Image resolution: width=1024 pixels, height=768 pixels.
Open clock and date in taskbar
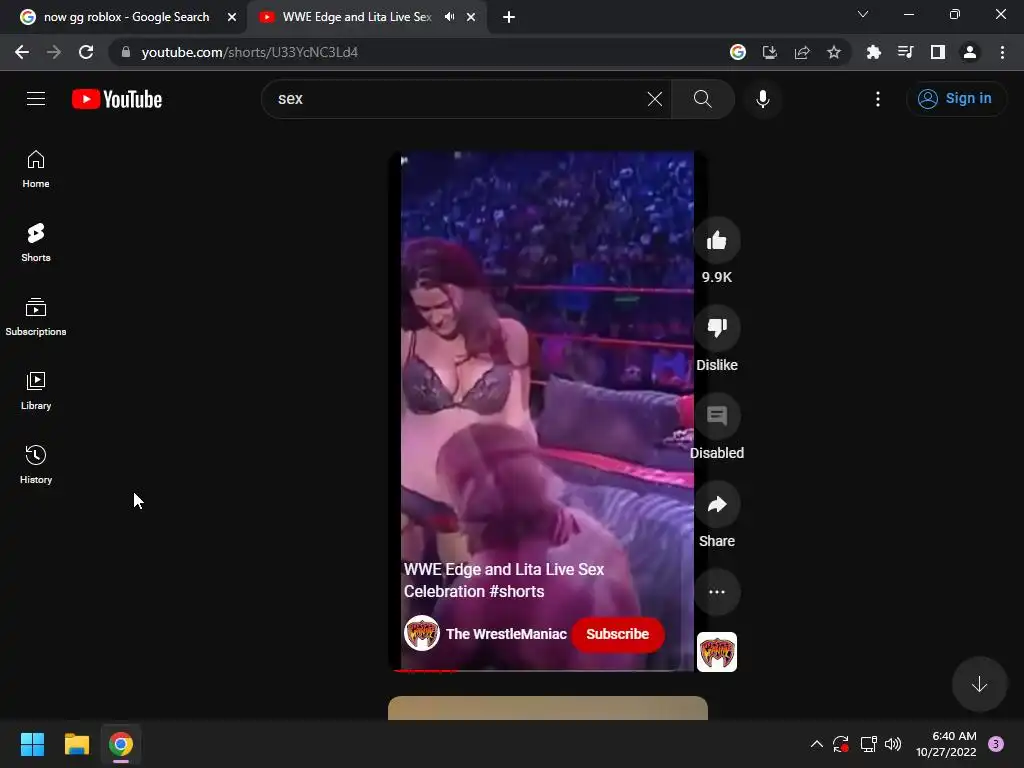tap(946, 744)
